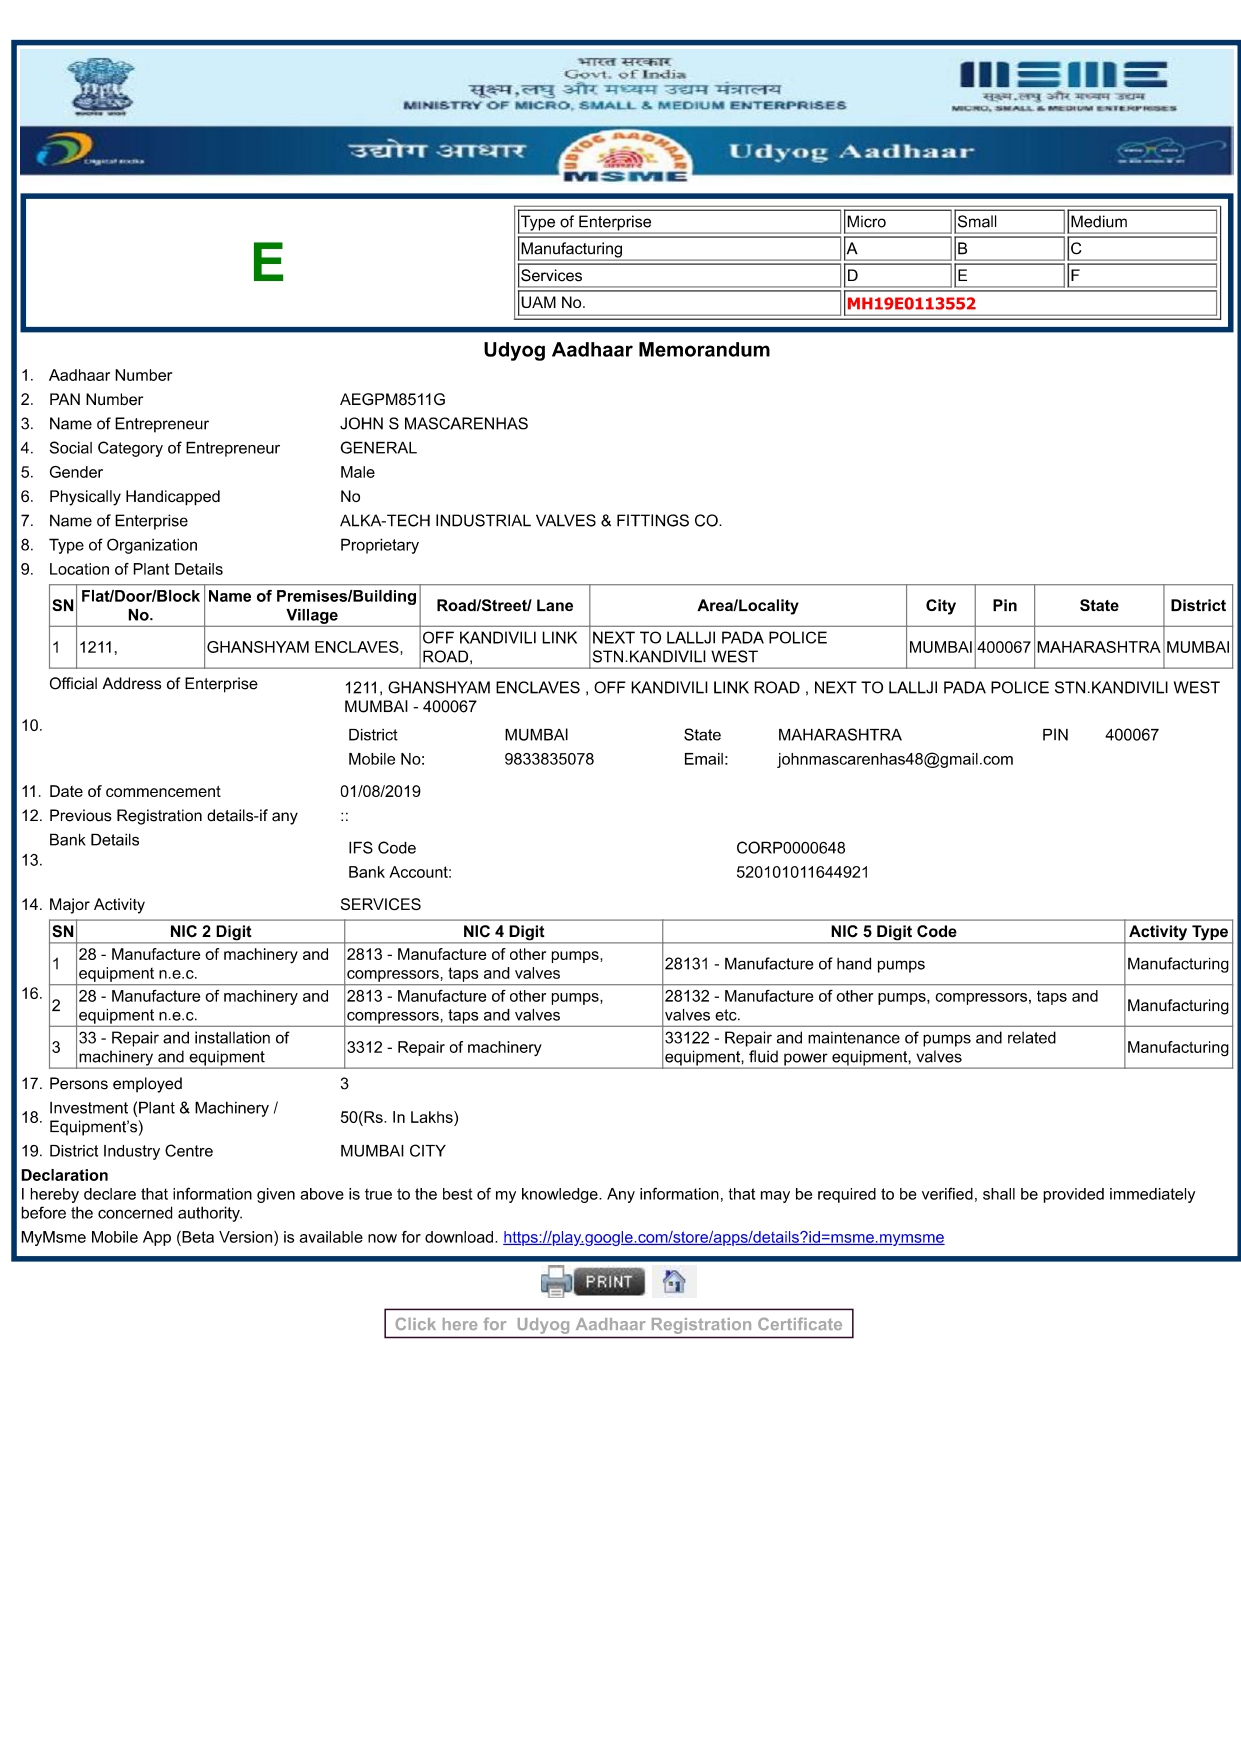Click the MSME logo in header
The width and height of the screenshot is (1241, 1755).
[1064, 86]
